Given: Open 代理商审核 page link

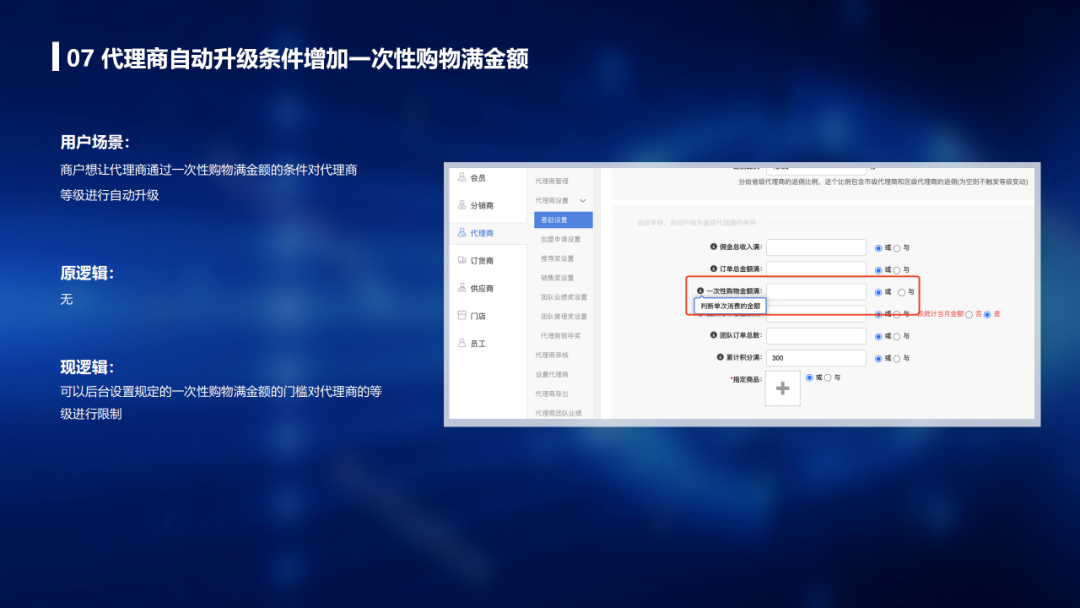Looking at the screenshot, I should coord(551,355).
